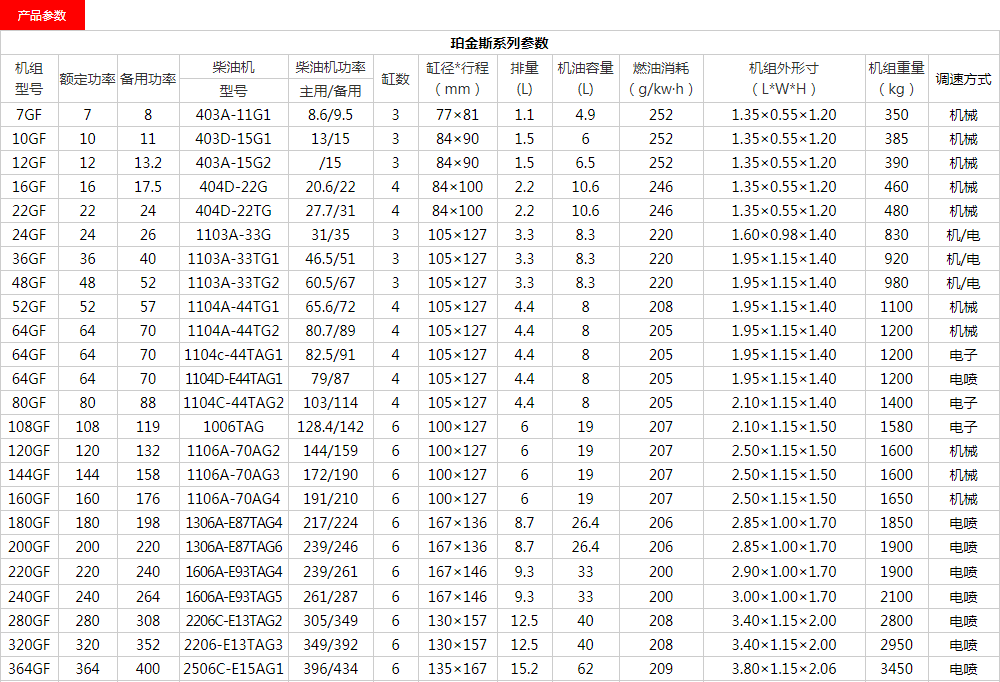
Task: Select engine model 1104D-E44TAG1
Action: 233,379
